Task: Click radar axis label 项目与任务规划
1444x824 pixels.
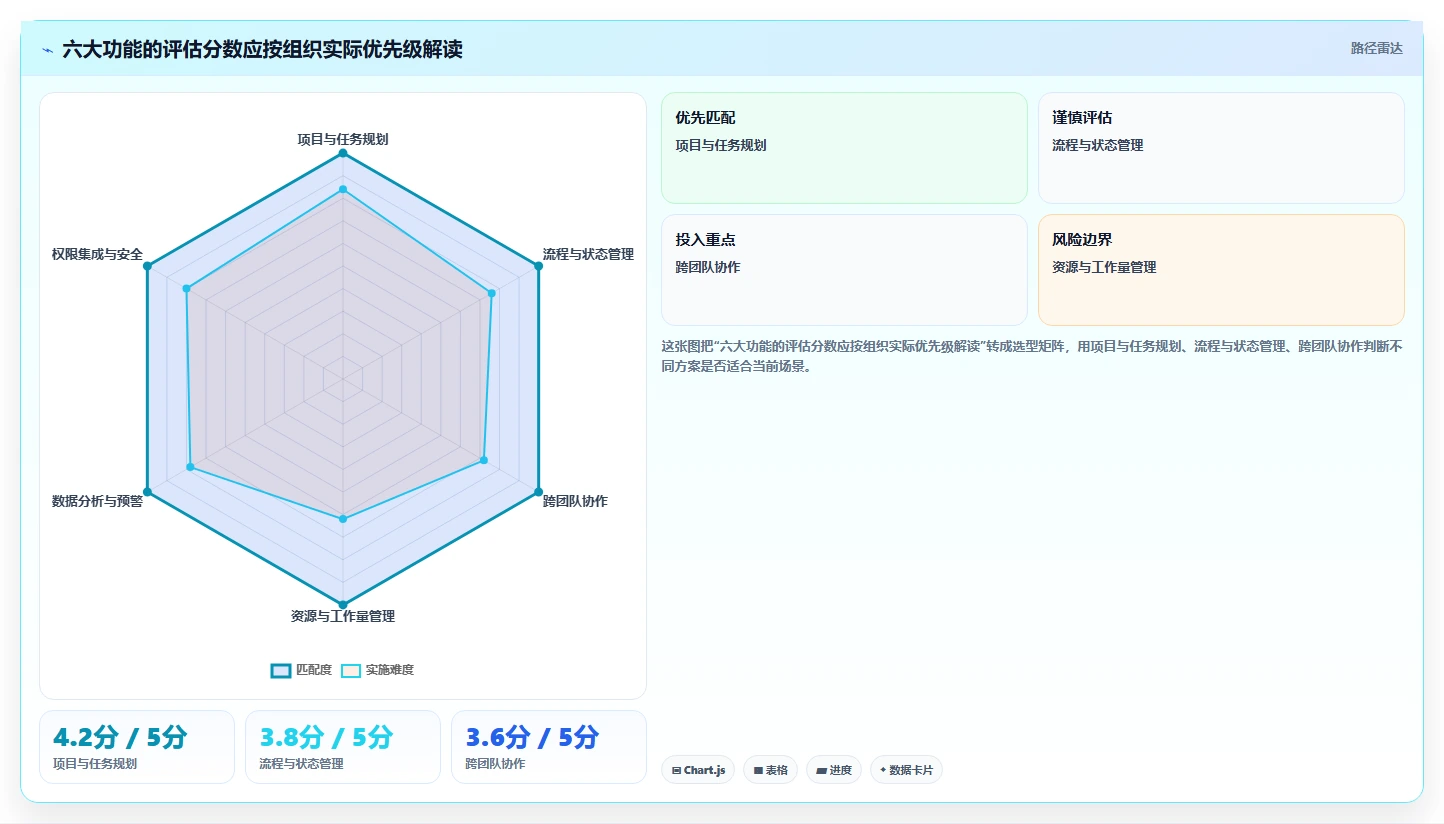Action: click(x=343, y=139)
